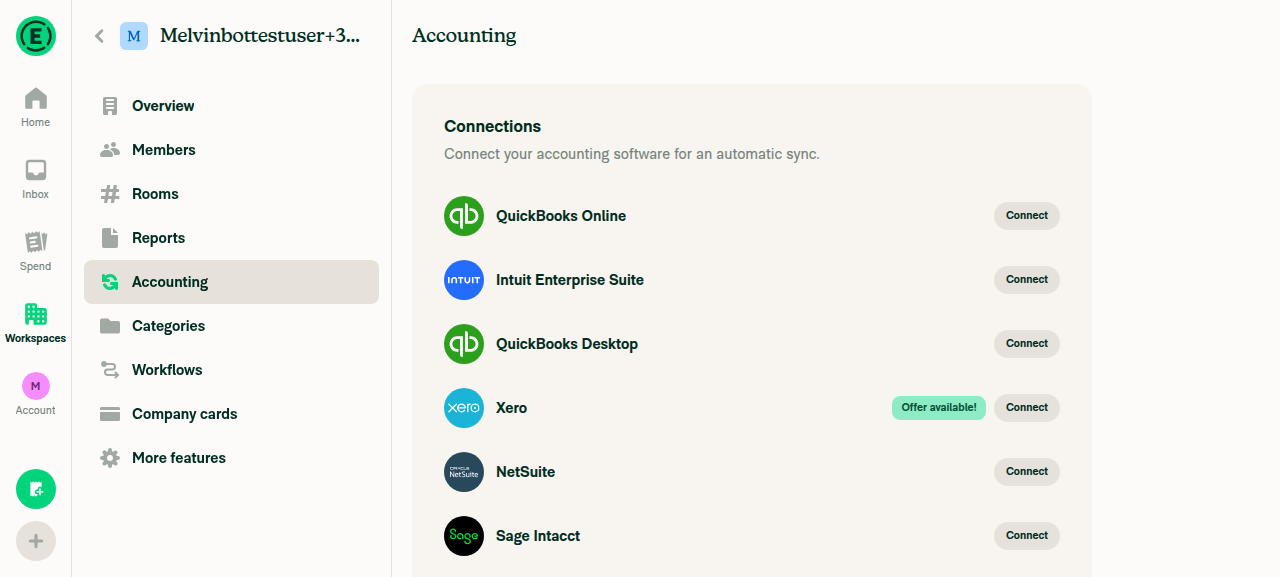Open the Rooms menu item
This screenshot has height=577, width=1280.
231,194
